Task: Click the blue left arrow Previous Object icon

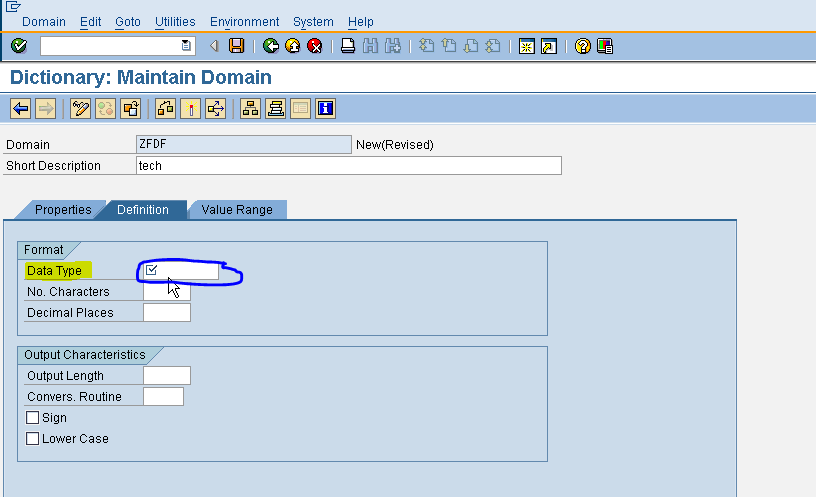Action: (x=21, y=109)
